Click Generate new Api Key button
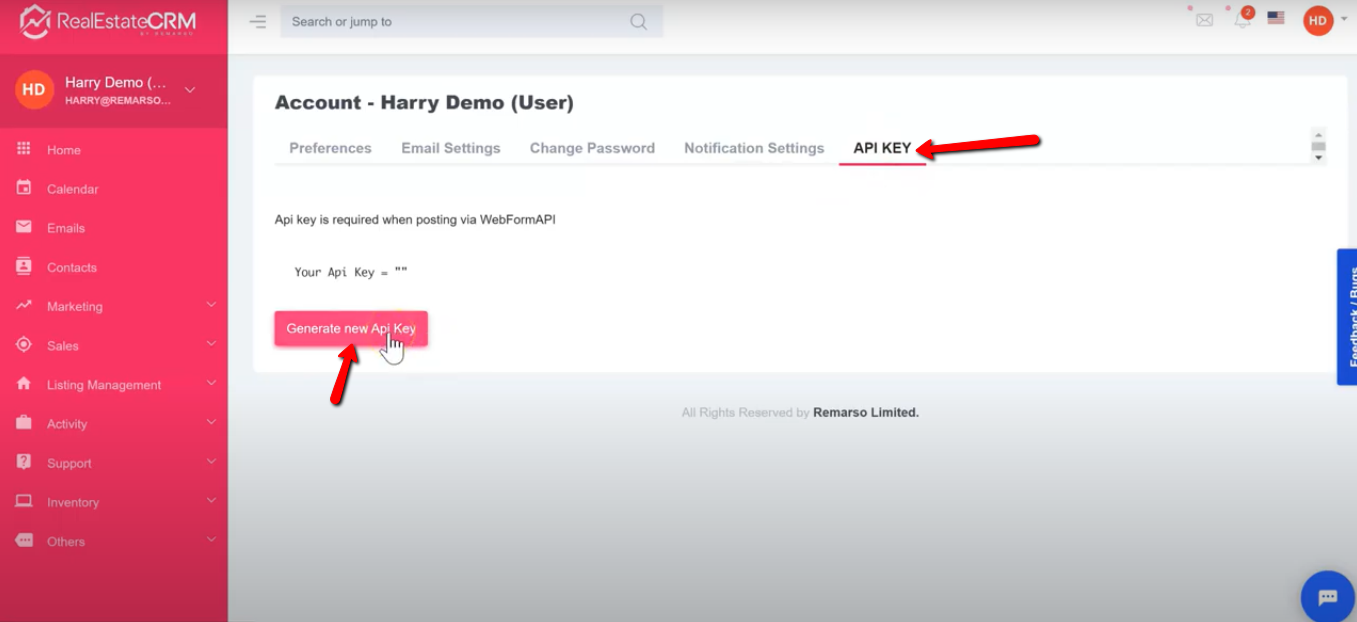This screenshot has height=622, width=1357. pos(351,328)
